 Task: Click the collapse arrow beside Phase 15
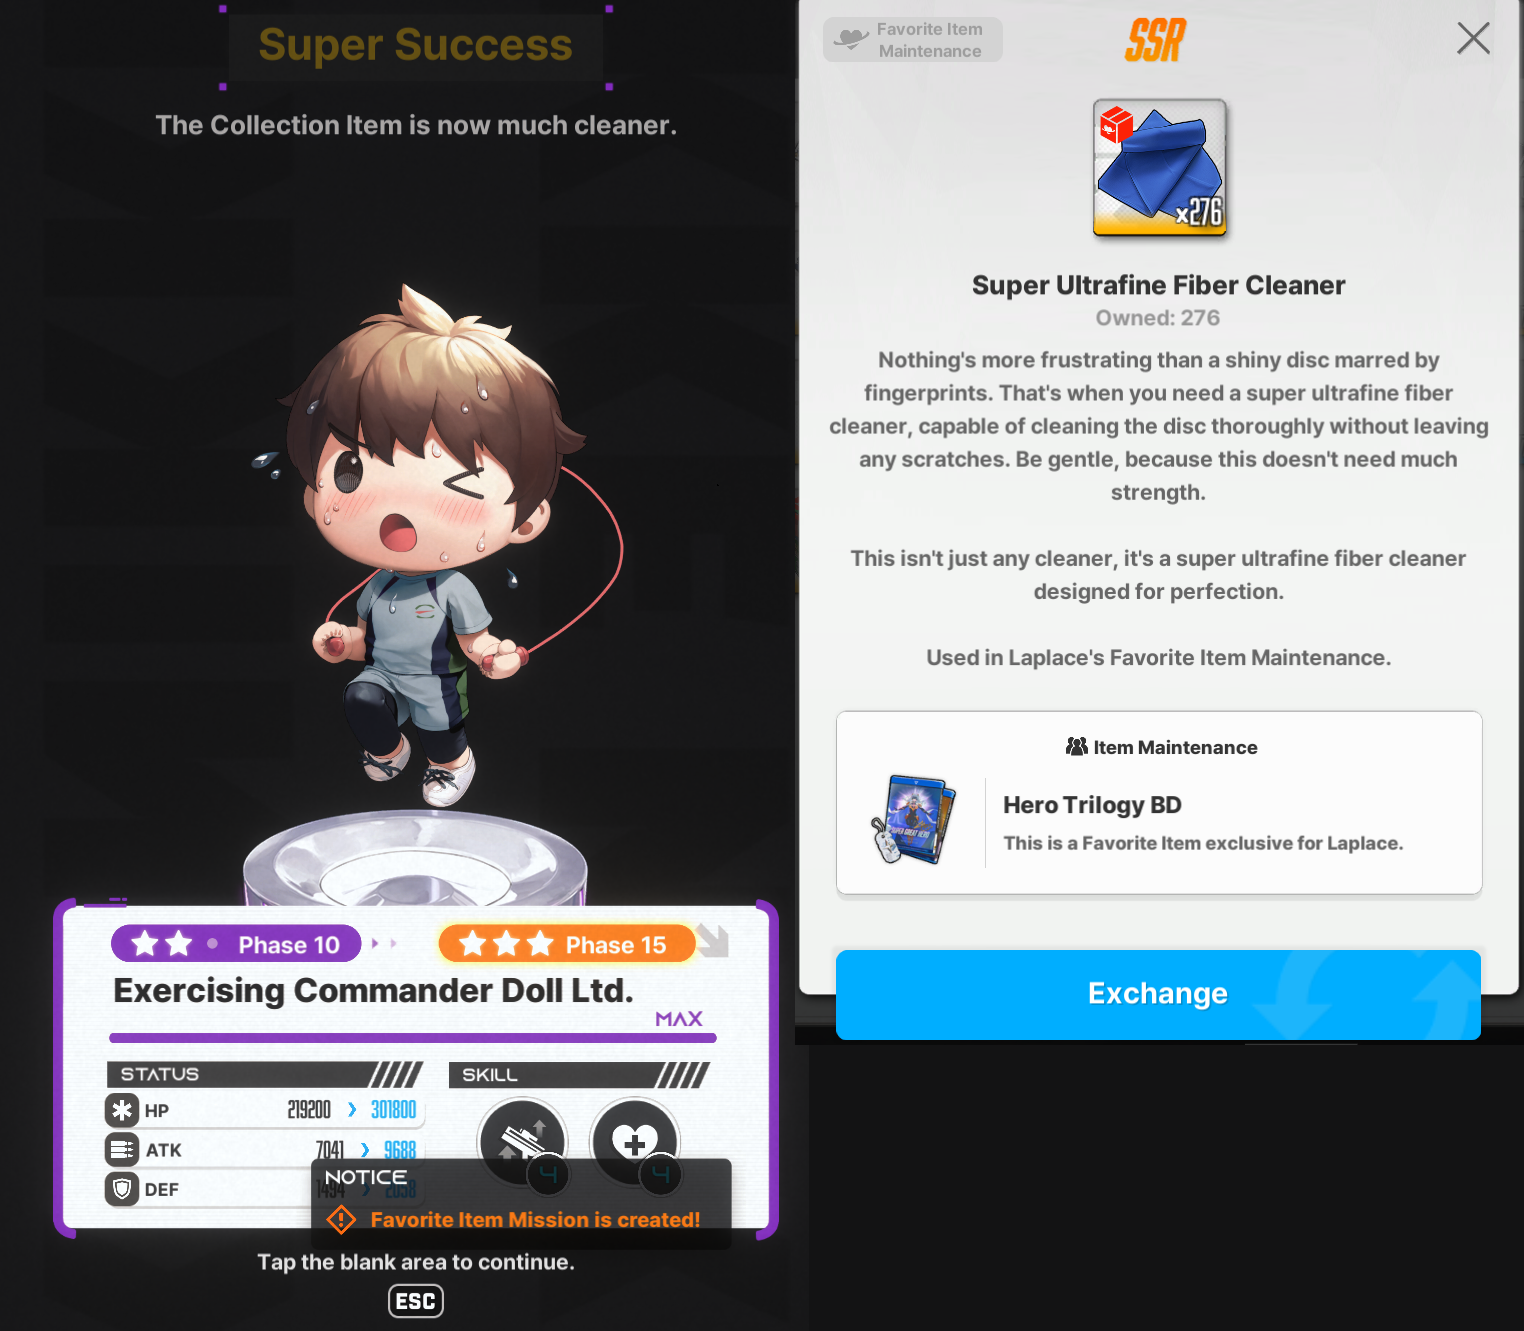tap(713, 940)
